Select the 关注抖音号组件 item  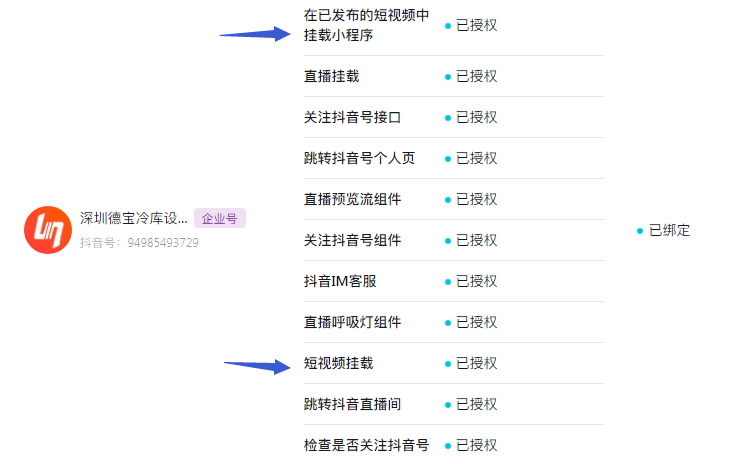coord(353,240)
